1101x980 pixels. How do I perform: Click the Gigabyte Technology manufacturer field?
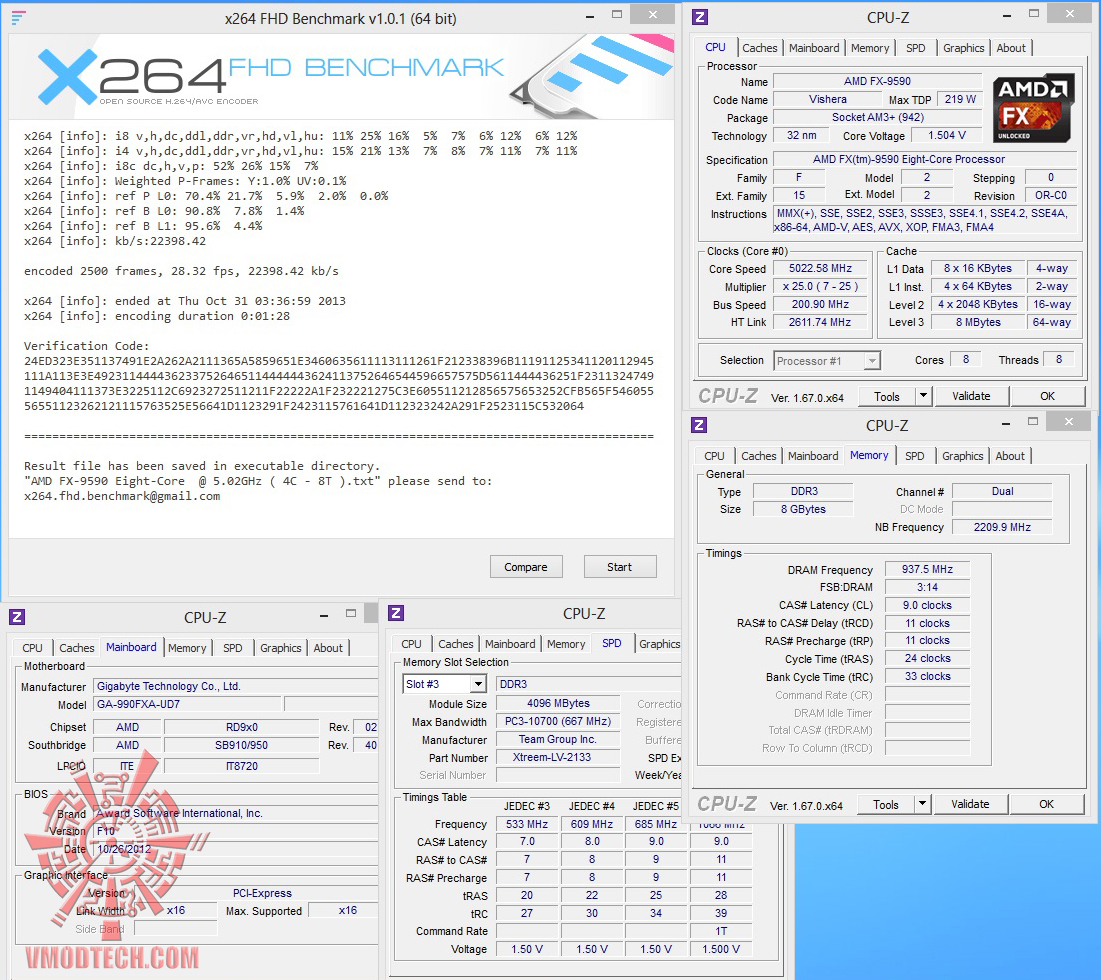click(x=236, y=686)
